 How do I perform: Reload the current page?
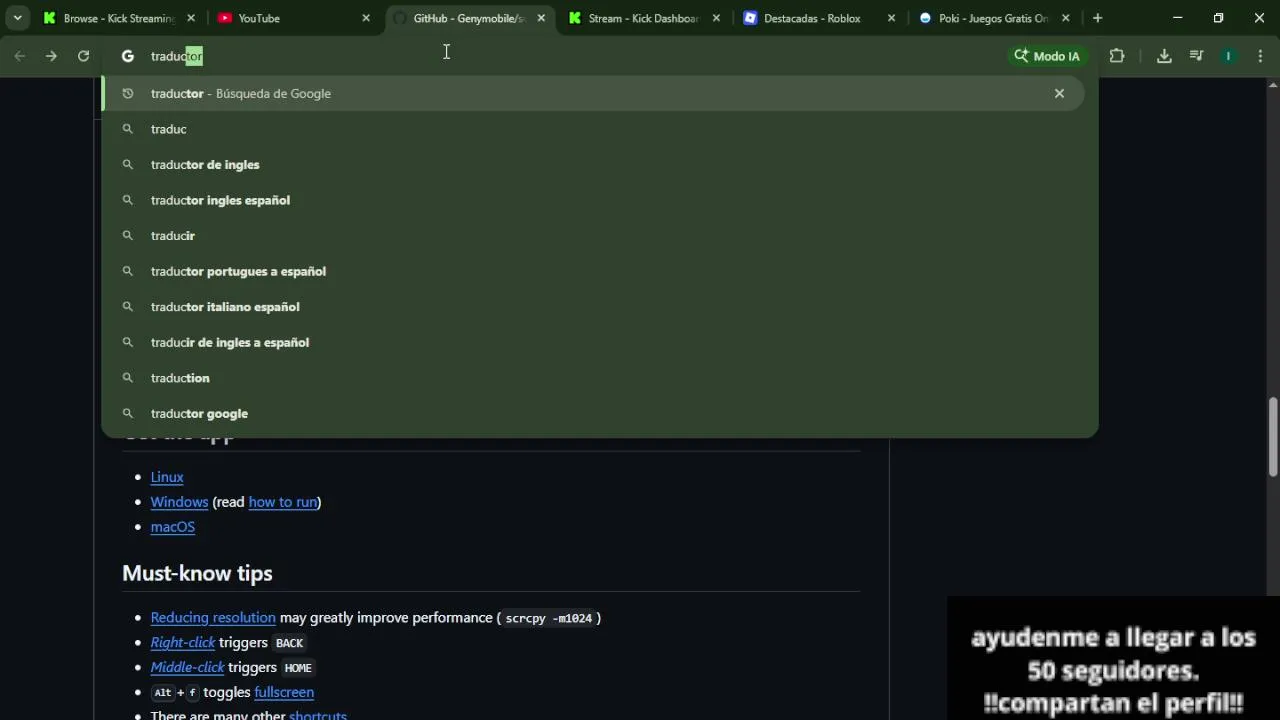tap(83, 56)
